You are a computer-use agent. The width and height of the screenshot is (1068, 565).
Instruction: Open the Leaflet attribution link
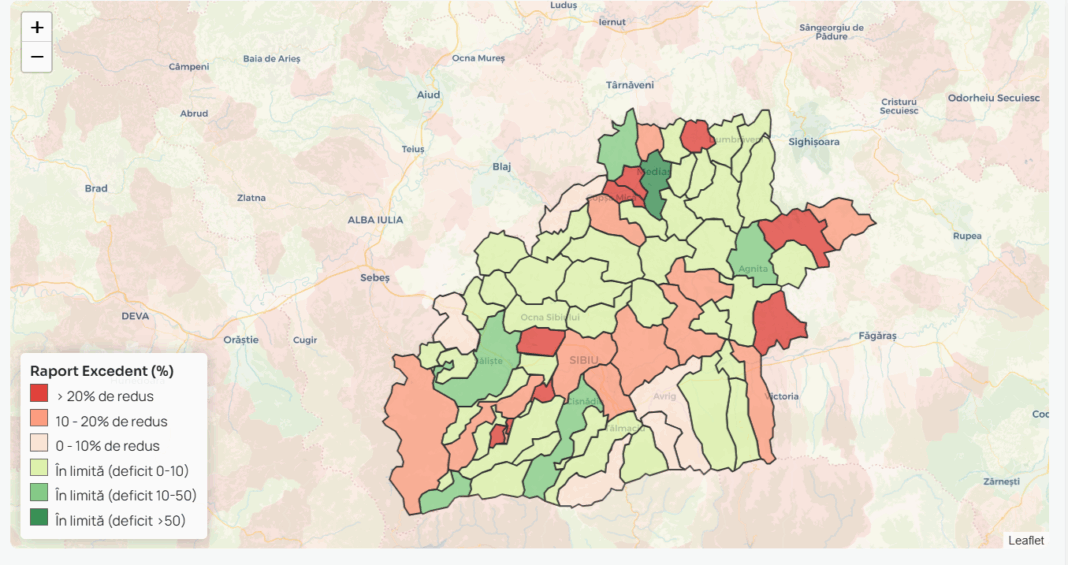[x=1025, y=540]
